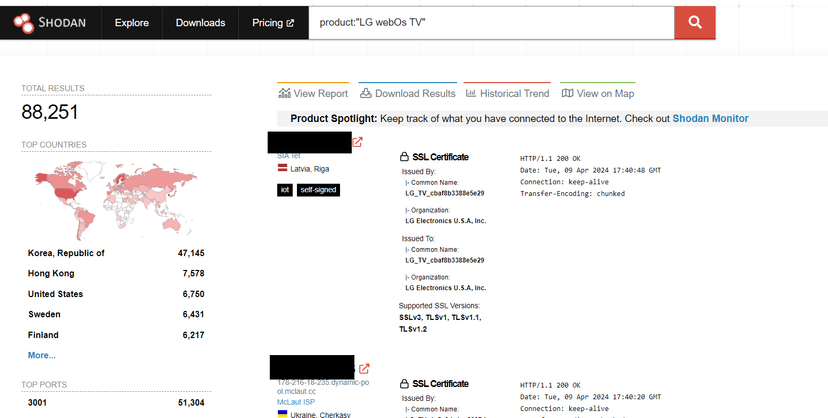Click the View Report chart icon
Image resolution: width=828 pixels, height=418 pixels.
point(285,93)
